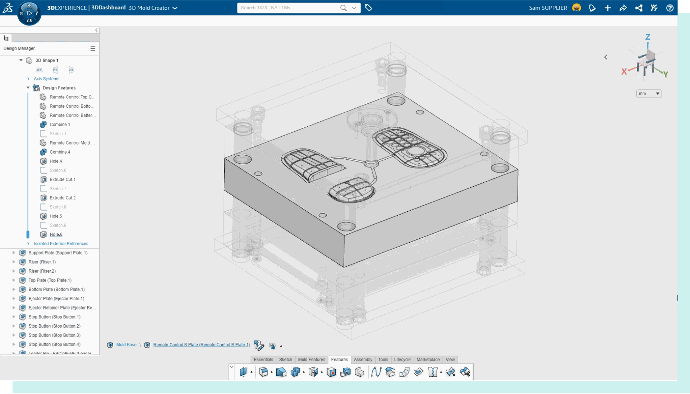Switch to the Assembly tab
Screen dimensions: 690x394
[363, 360]
